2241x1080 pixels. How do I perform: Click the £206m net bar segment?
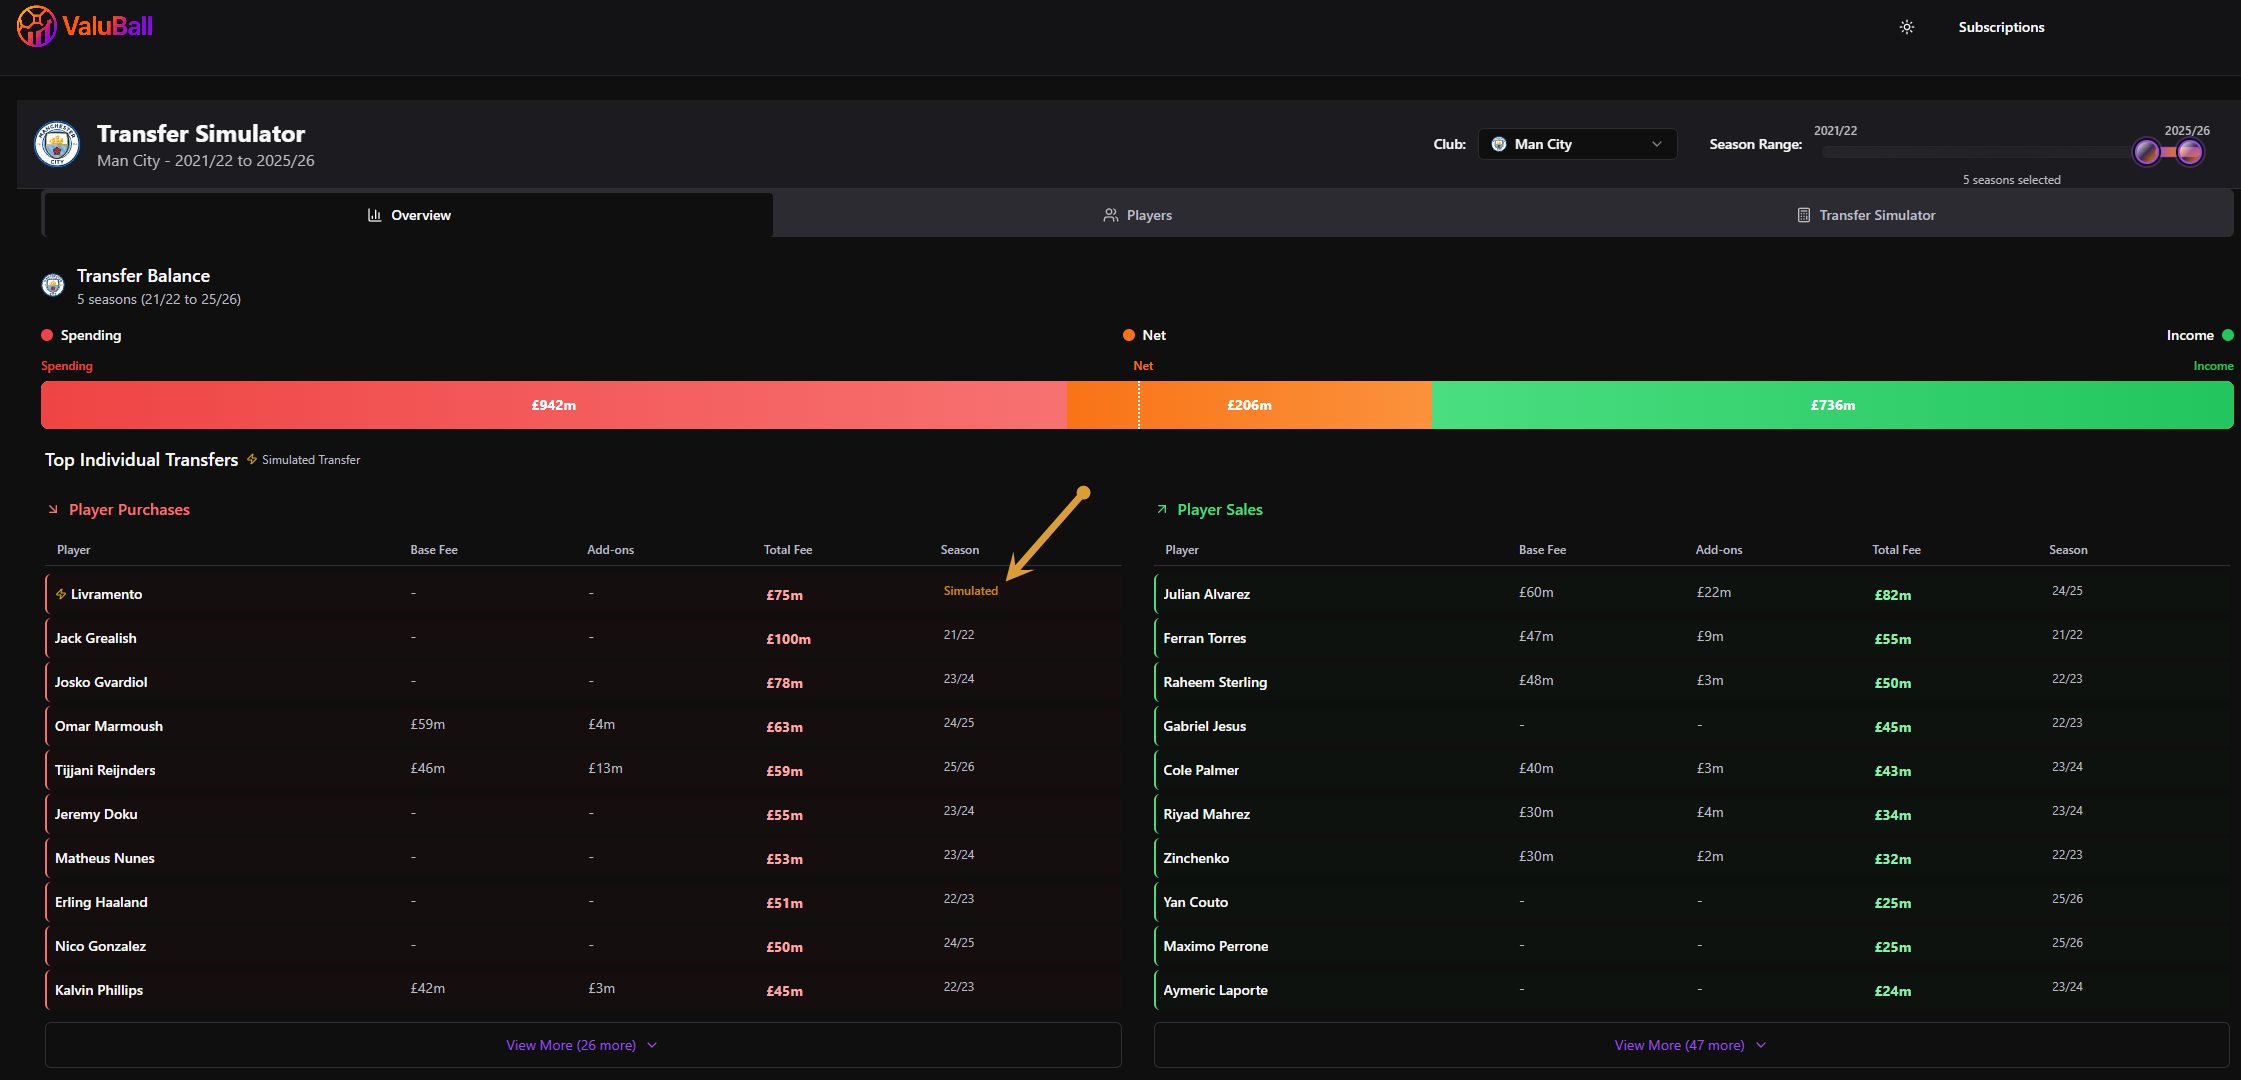pyautogui.click(x=1249, y=405)
